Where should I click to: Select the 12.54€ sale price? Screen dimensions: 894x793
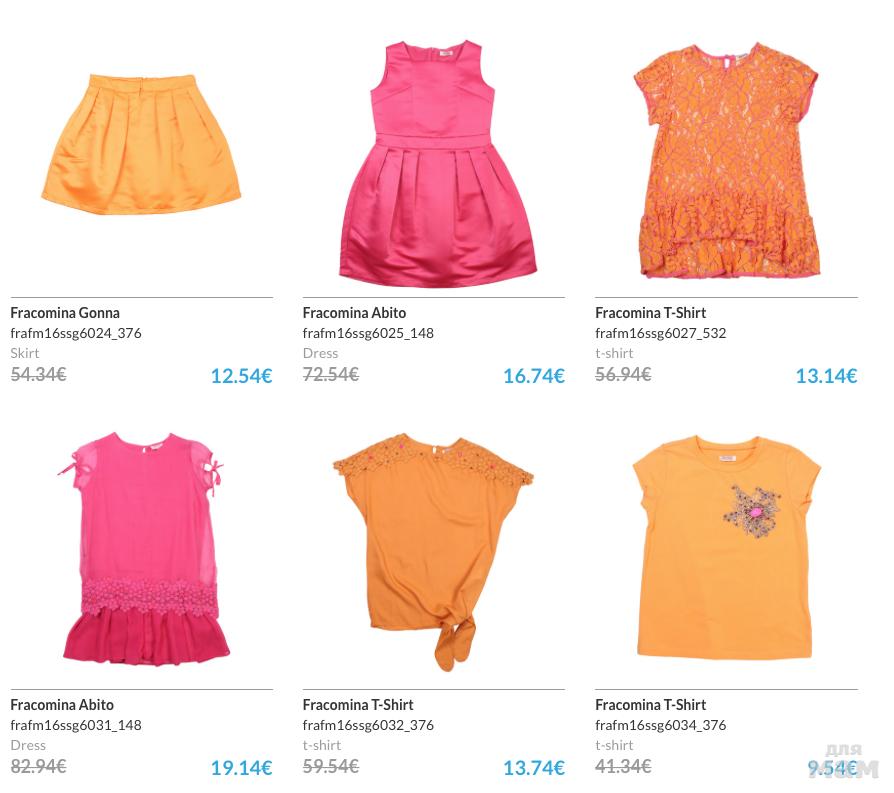[242, 376]
